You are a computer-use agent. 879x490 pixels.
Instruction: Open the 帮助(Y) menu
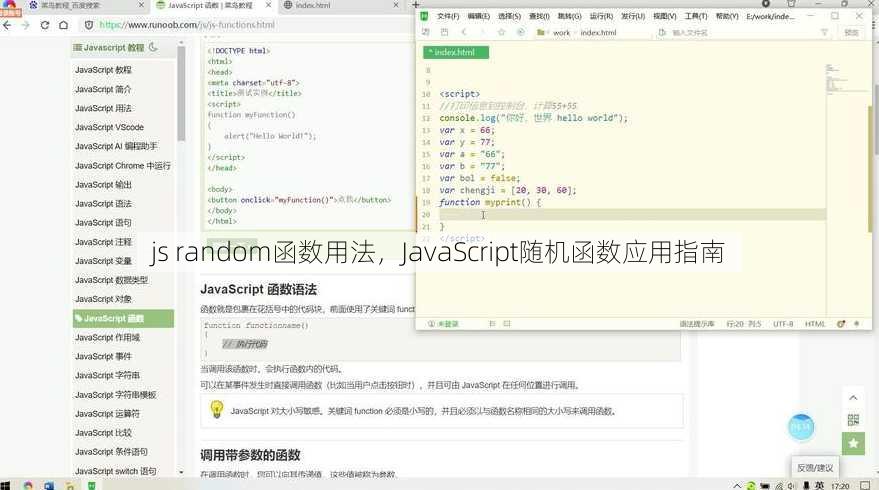(x=727, y=16)
